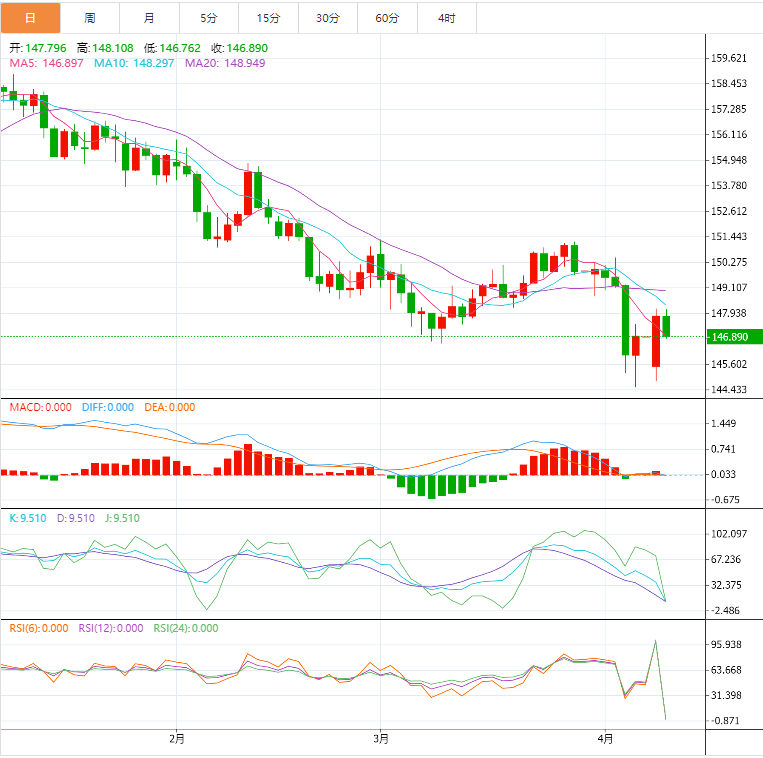Click the 2月 date axis marker
Screen dimensions: 763x758
tap(177, 739)
